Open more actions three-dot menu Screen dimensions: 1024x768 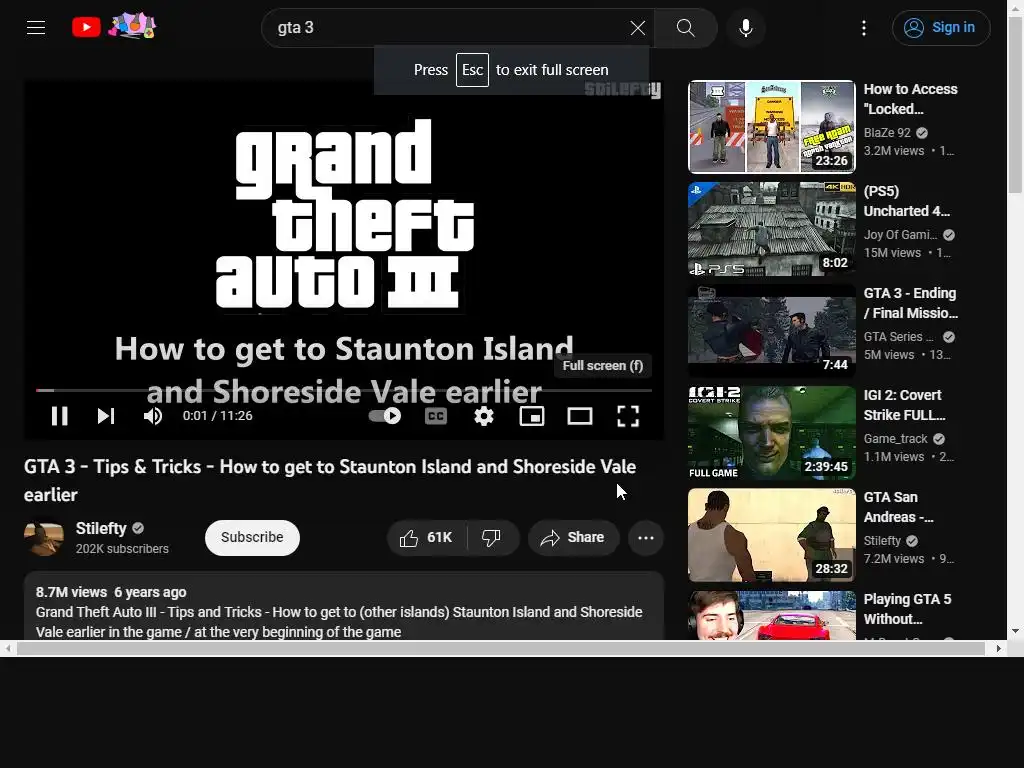click(646, 537)
